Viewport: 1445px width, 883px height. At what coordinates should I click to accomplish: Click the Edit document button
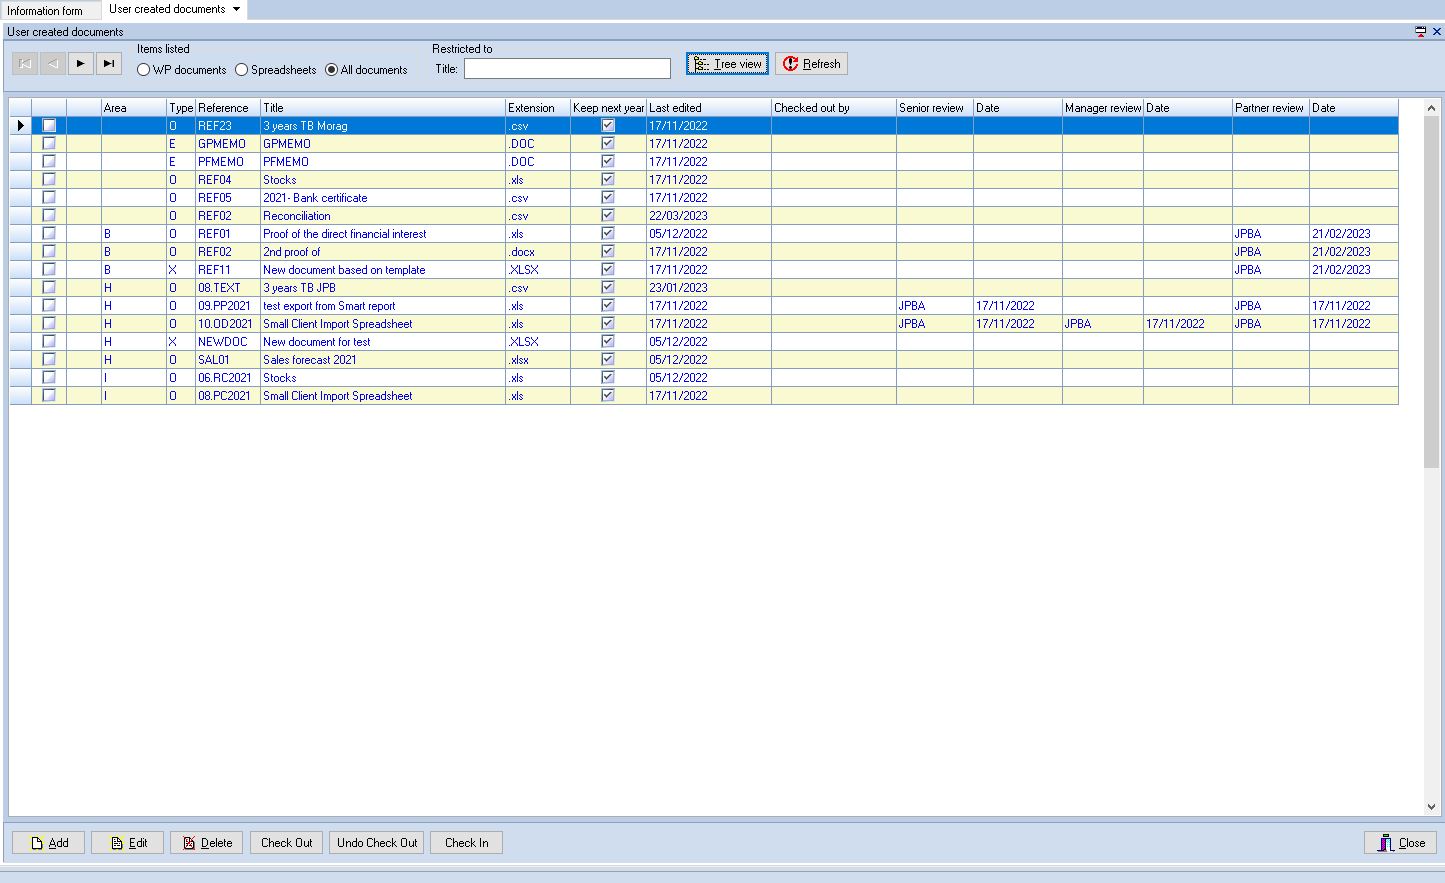point(127,843)
